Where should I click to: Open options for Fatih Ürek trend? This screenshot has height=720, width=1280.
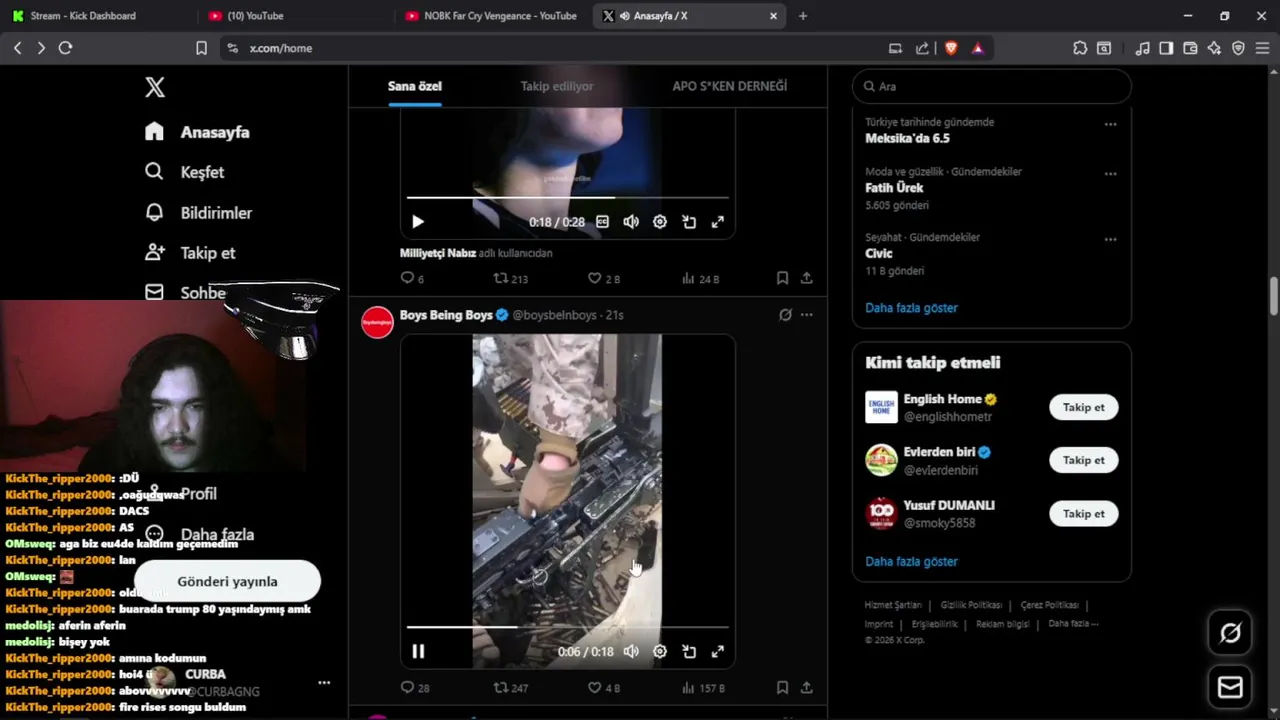pyautogui.click(x=1110, y=173)
